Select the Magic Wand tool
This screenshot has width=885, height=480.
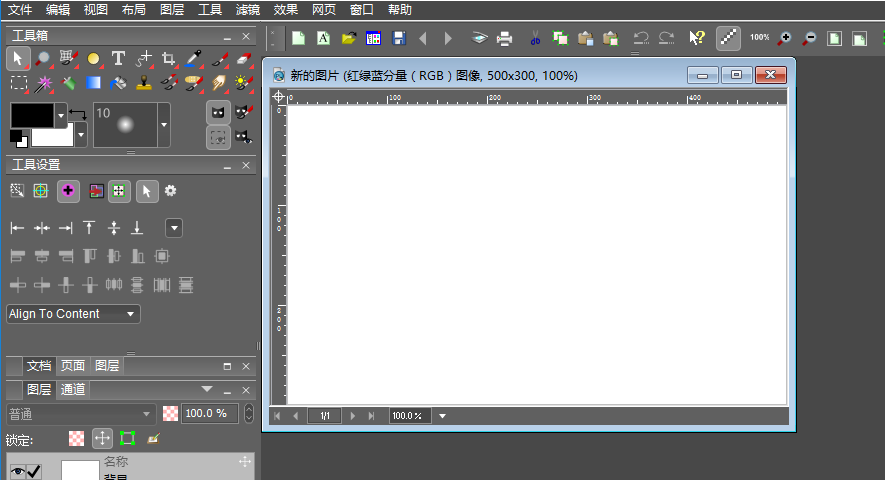point(43,83)
